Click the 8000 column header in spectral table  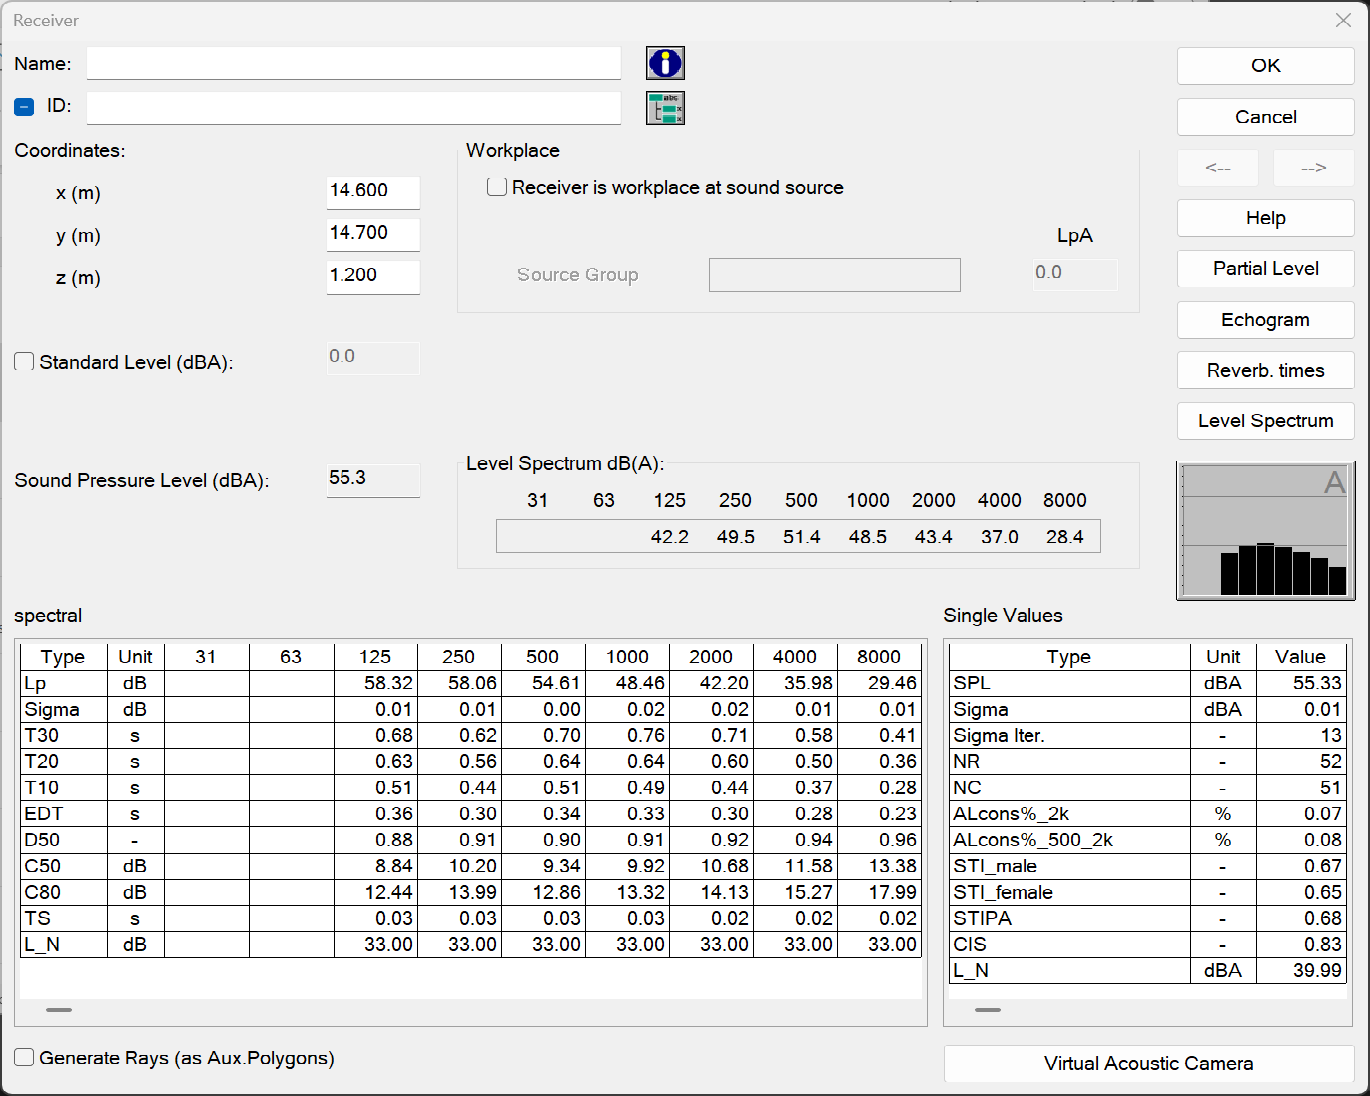pos(879,657)
